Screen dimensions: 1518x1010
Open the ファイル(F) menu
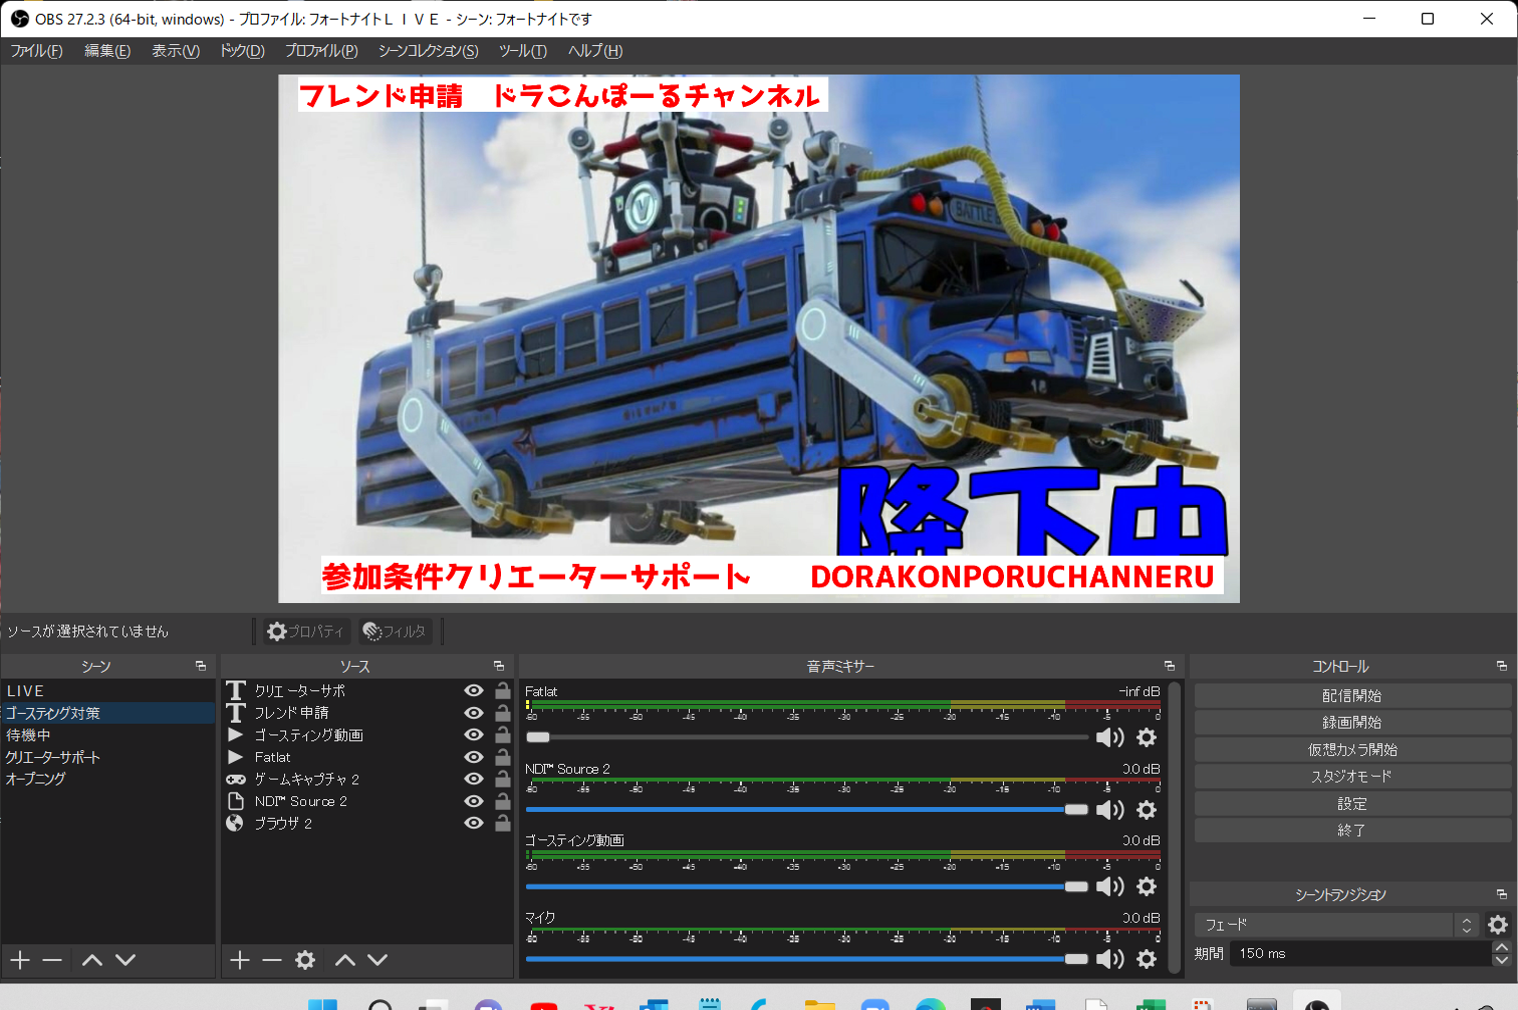(x=36, y=51)
